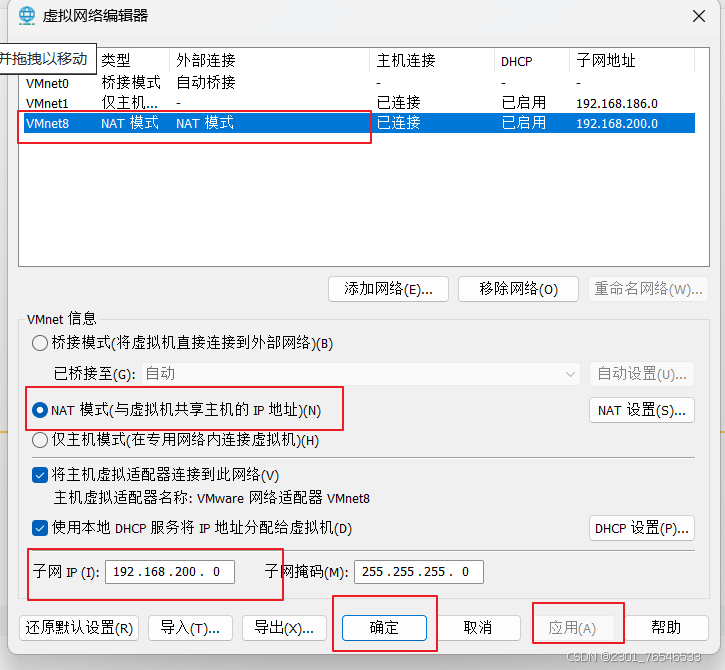Image resolution: width=725 pixels, height=670 pixels.
Task: Click 已连接 host cell in VMnet8 row
Action: point(399,123)
